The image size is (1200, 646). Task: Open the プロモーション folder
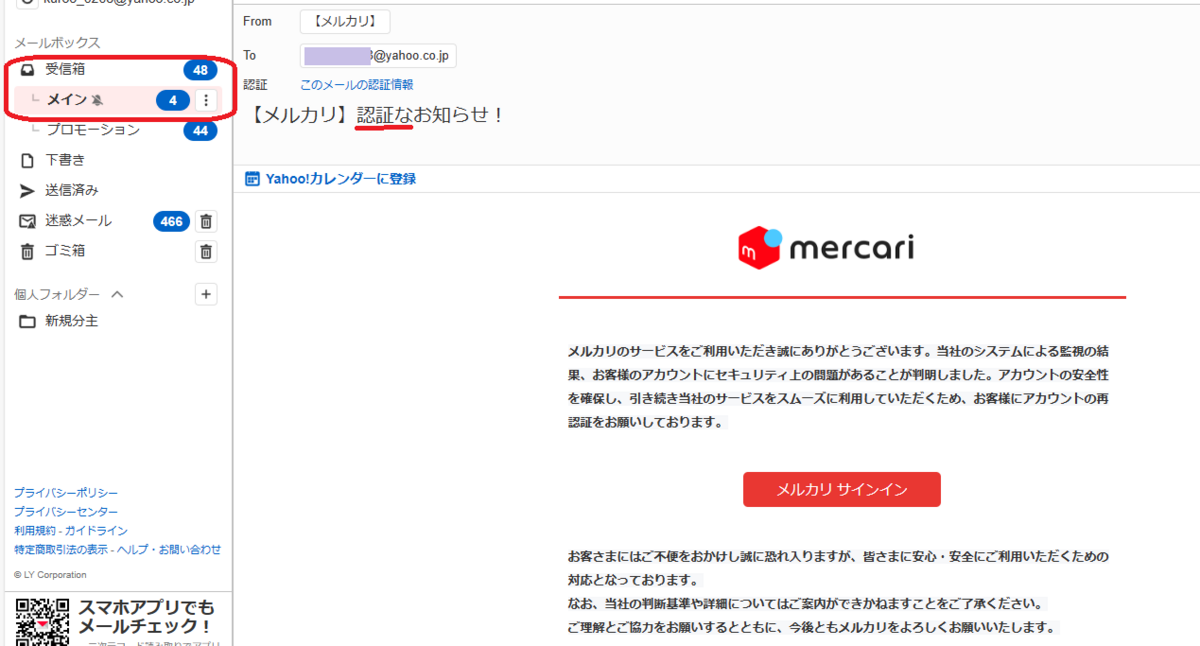pos(93,130)
